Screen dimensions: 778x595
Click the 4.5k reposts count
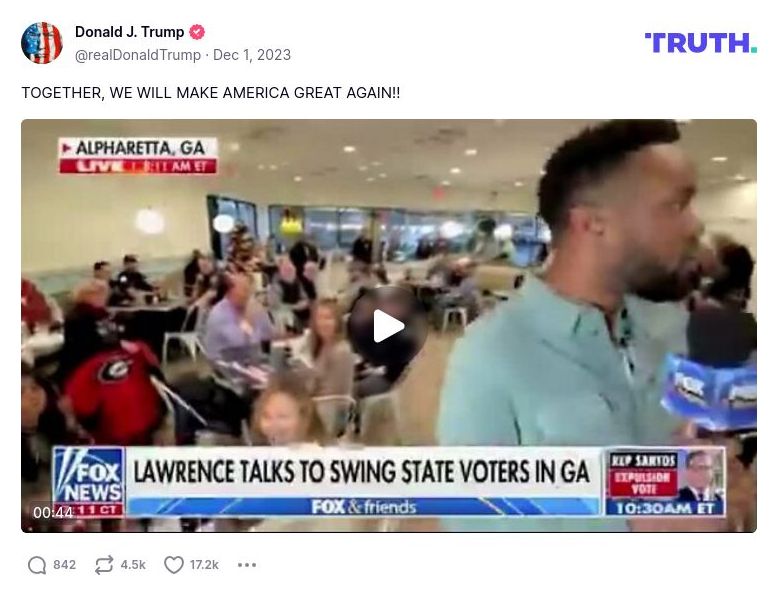pos(133,565)
